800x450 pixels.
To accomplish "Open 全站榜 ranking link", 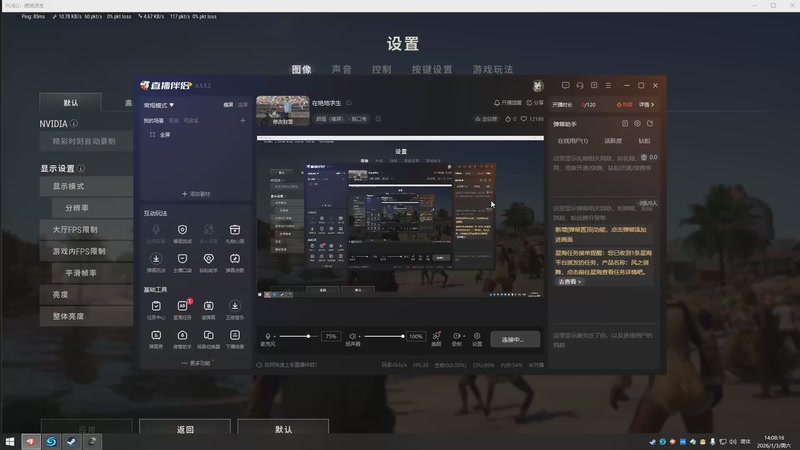I will click(486, 119).
